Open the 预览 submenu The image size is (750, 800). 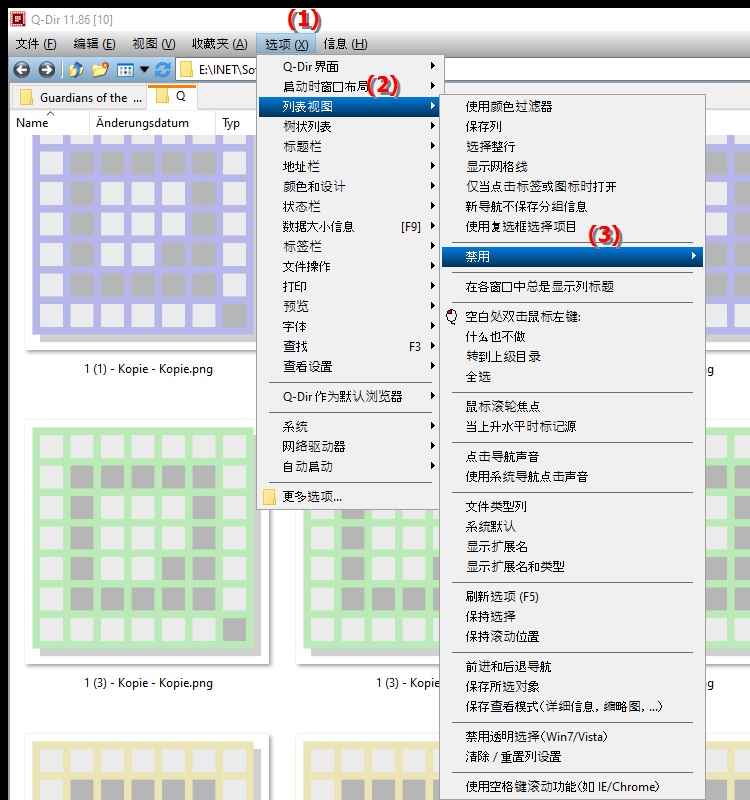(x=349, y=306)
